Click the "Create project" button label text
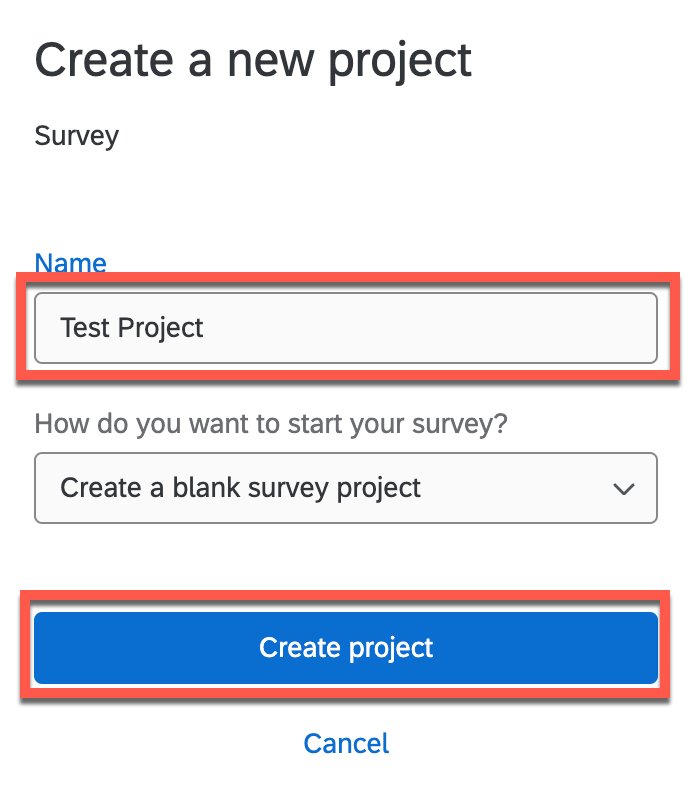Screen dimensions: 700x804 pos(346,647)
